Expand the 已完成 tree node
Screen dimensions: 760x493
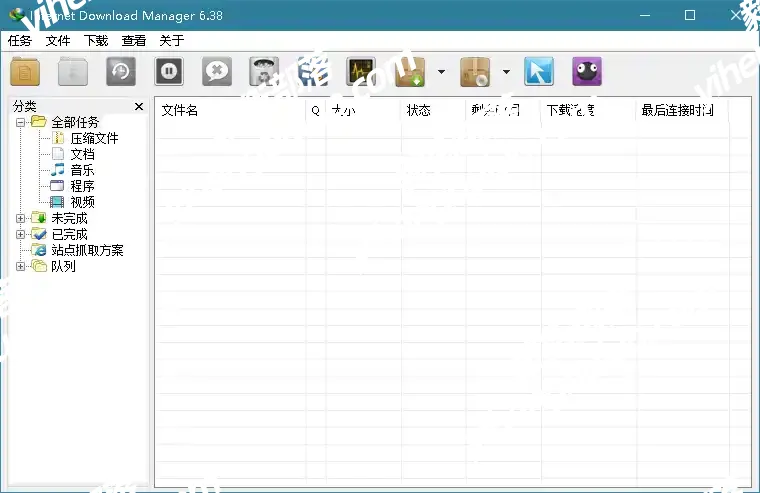tap(20, 234)
